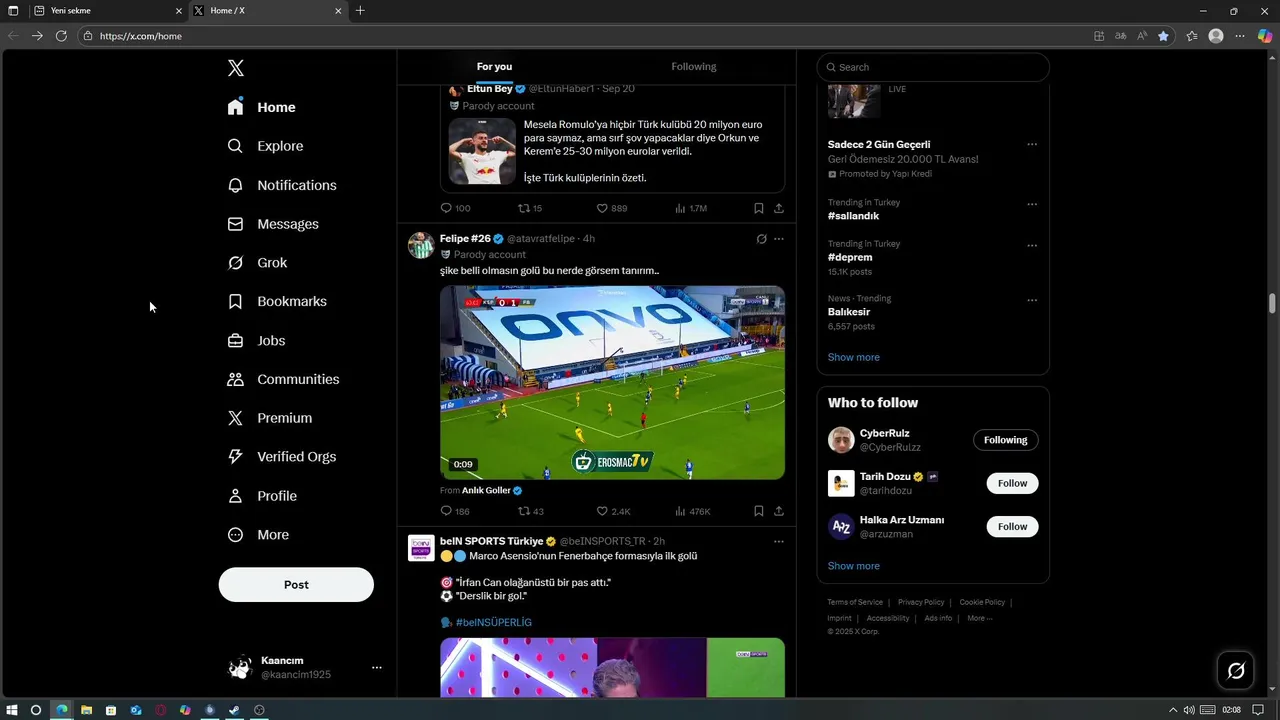Open more options for Yapı Kredi ad
This screenshot has width=1280, height=720.
(1032, 144)
